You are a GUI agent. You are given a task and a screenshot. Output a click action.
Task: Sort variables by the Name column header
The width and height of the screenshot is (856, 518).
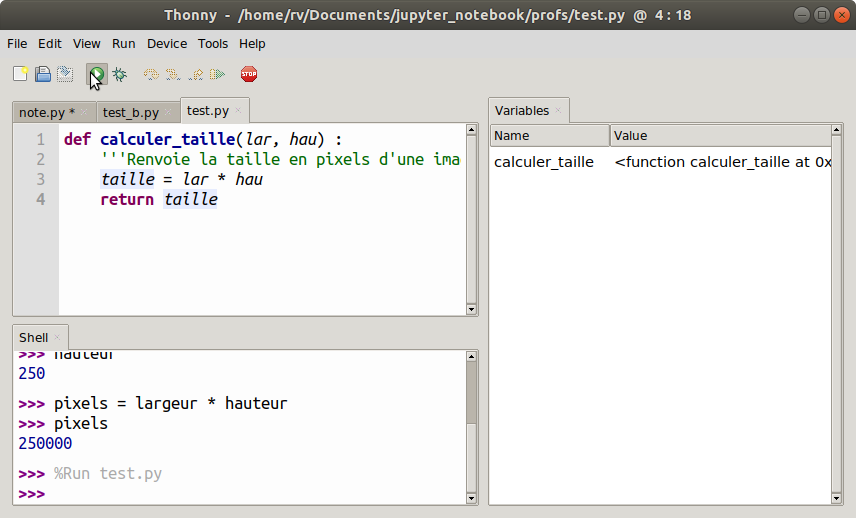(550, 135)
